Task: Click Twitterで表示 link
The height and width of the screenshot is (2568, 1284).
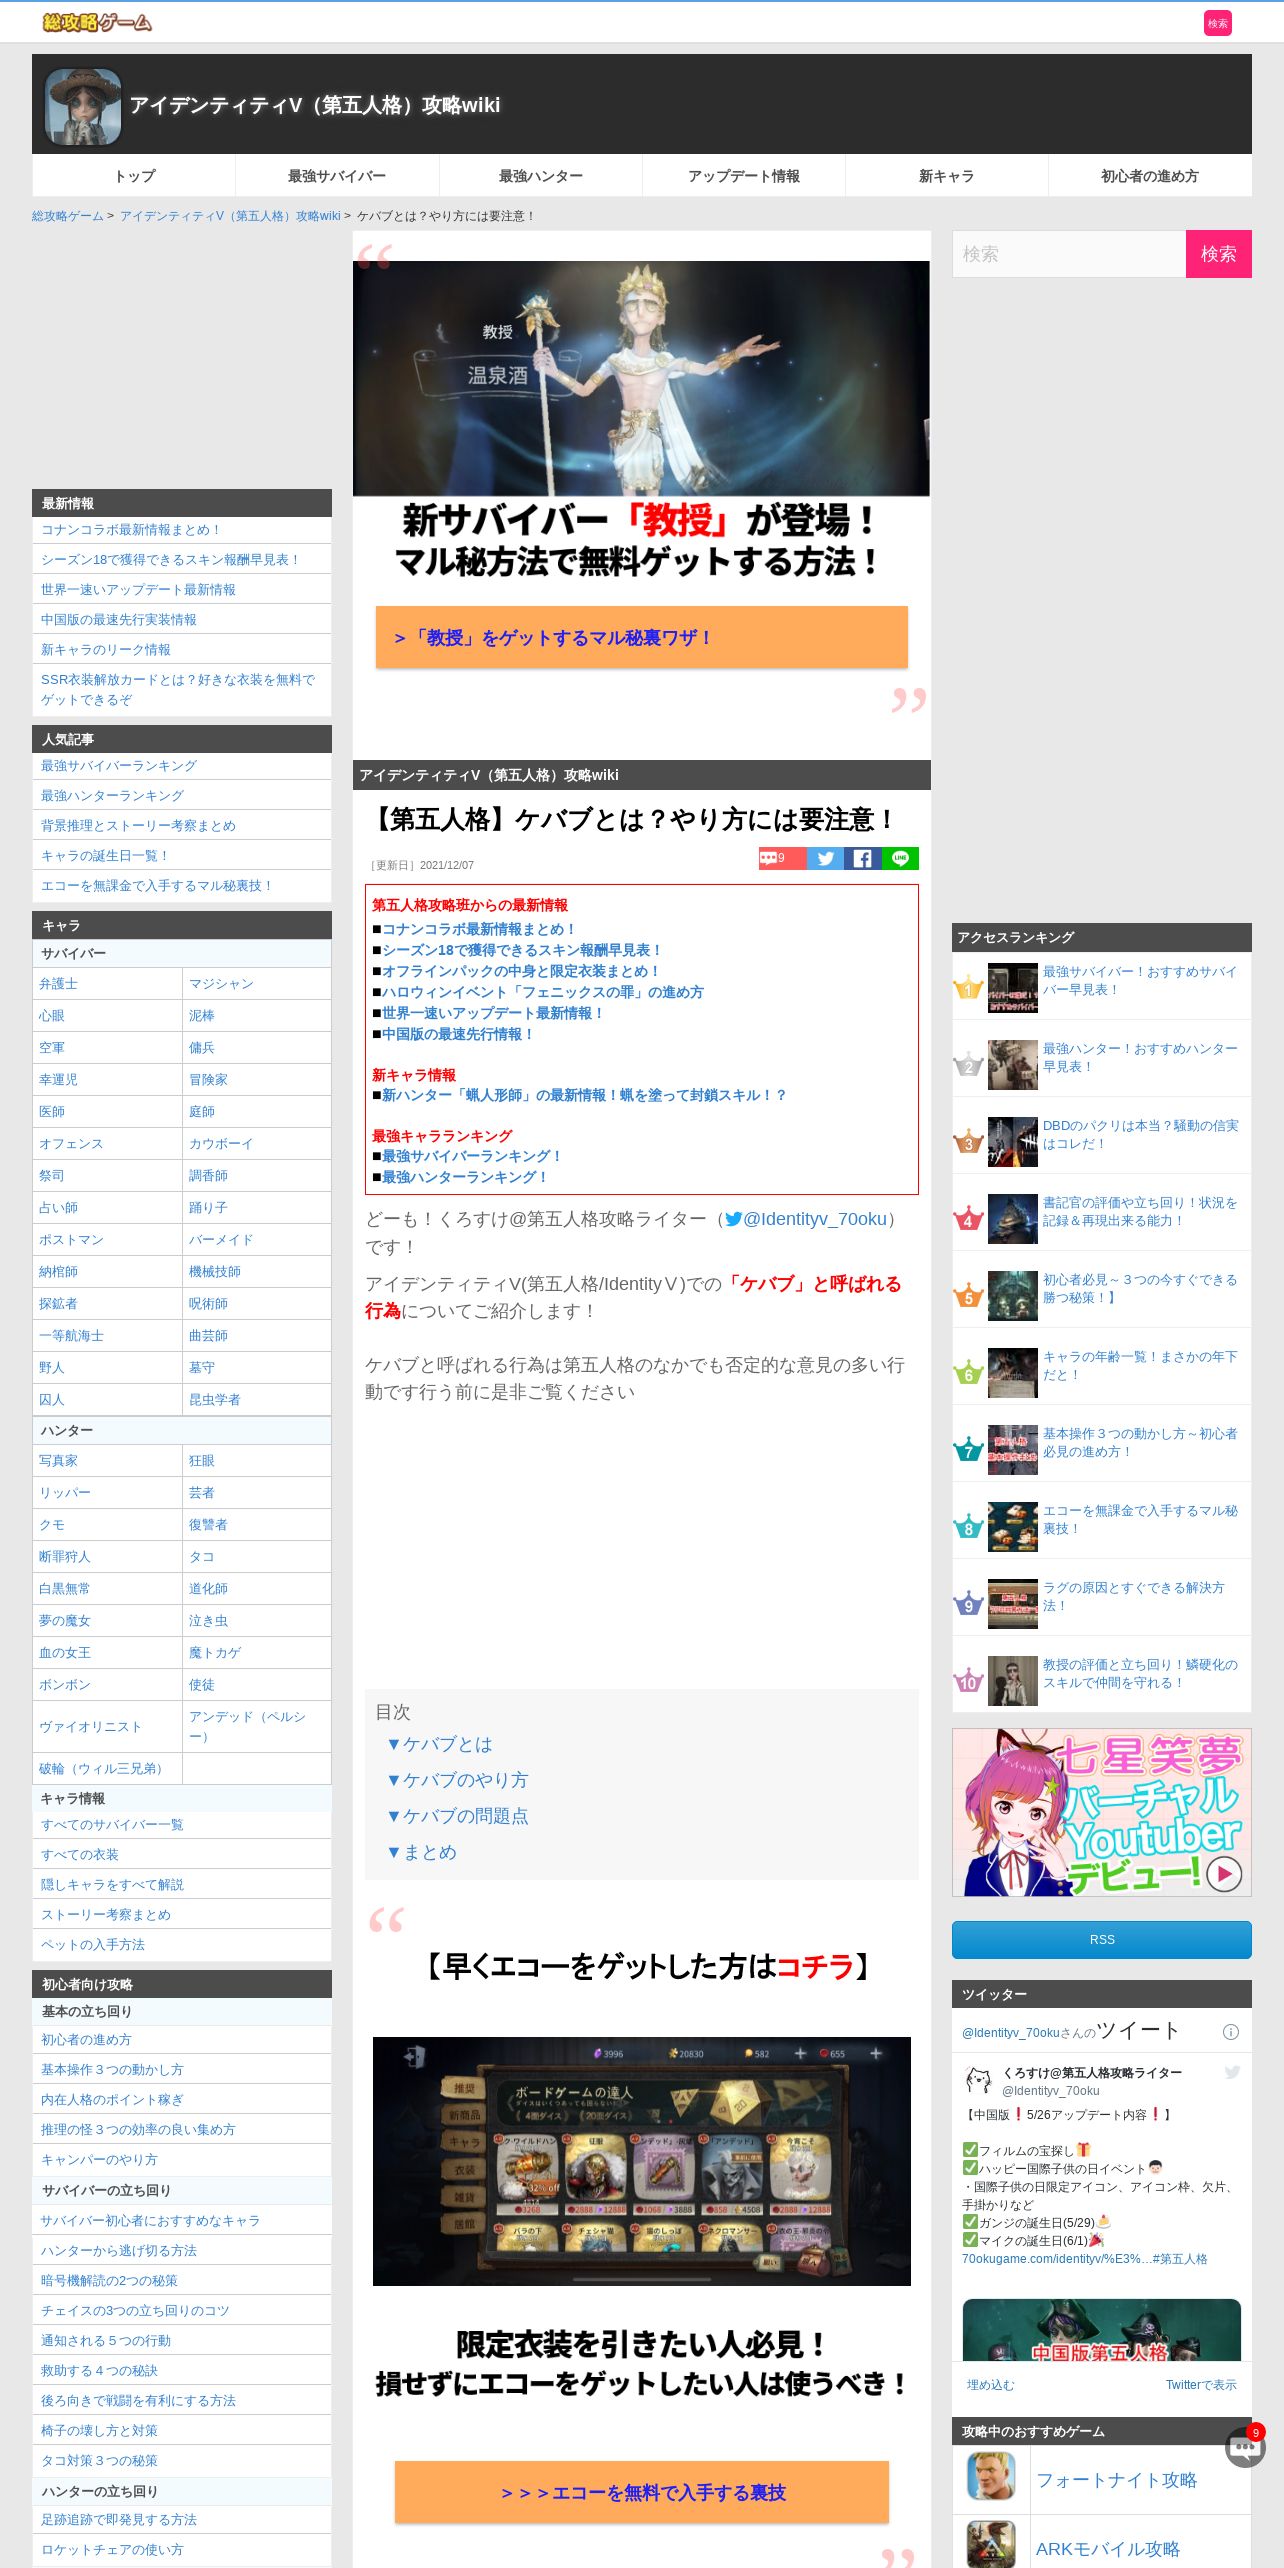Action: pos(1201,2385)
